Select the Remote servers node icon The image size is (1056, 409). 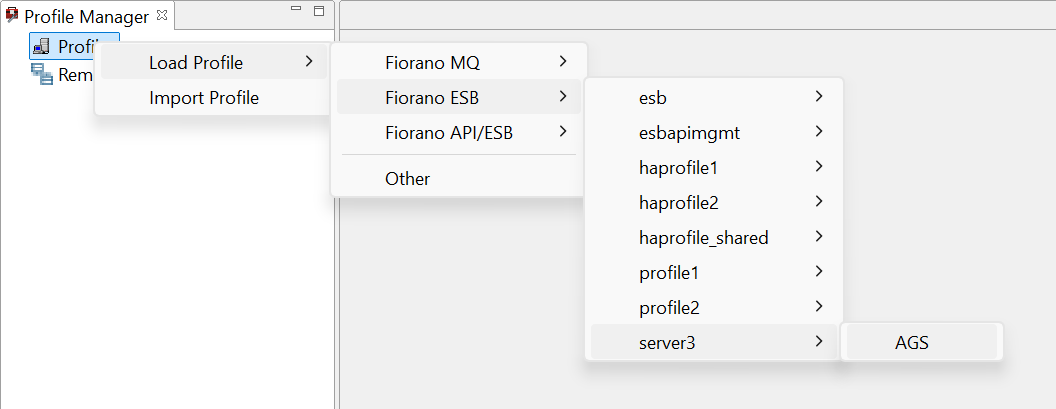click(x=42, y=74)
